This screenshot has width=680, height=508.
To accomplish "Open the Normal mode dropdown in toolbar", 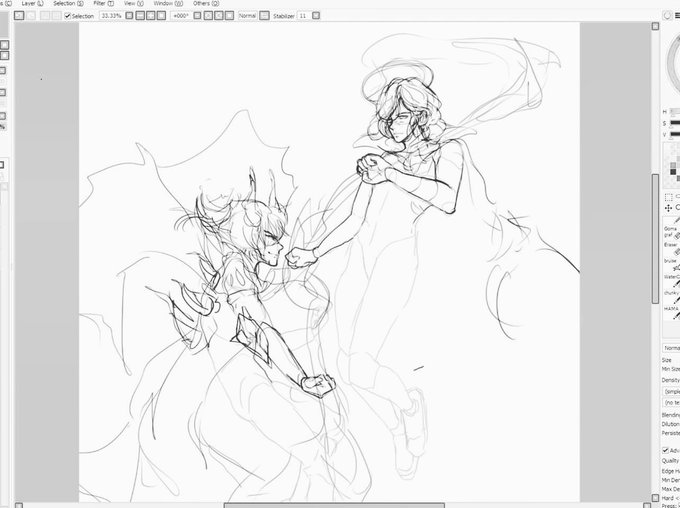I will coord(247,16).
